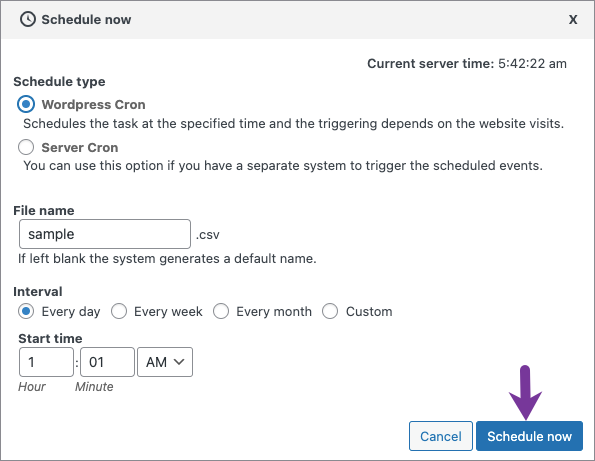Select the Server Cron radio button
The width and height of the screenshot is (595, 461).
tap(26, 147)
